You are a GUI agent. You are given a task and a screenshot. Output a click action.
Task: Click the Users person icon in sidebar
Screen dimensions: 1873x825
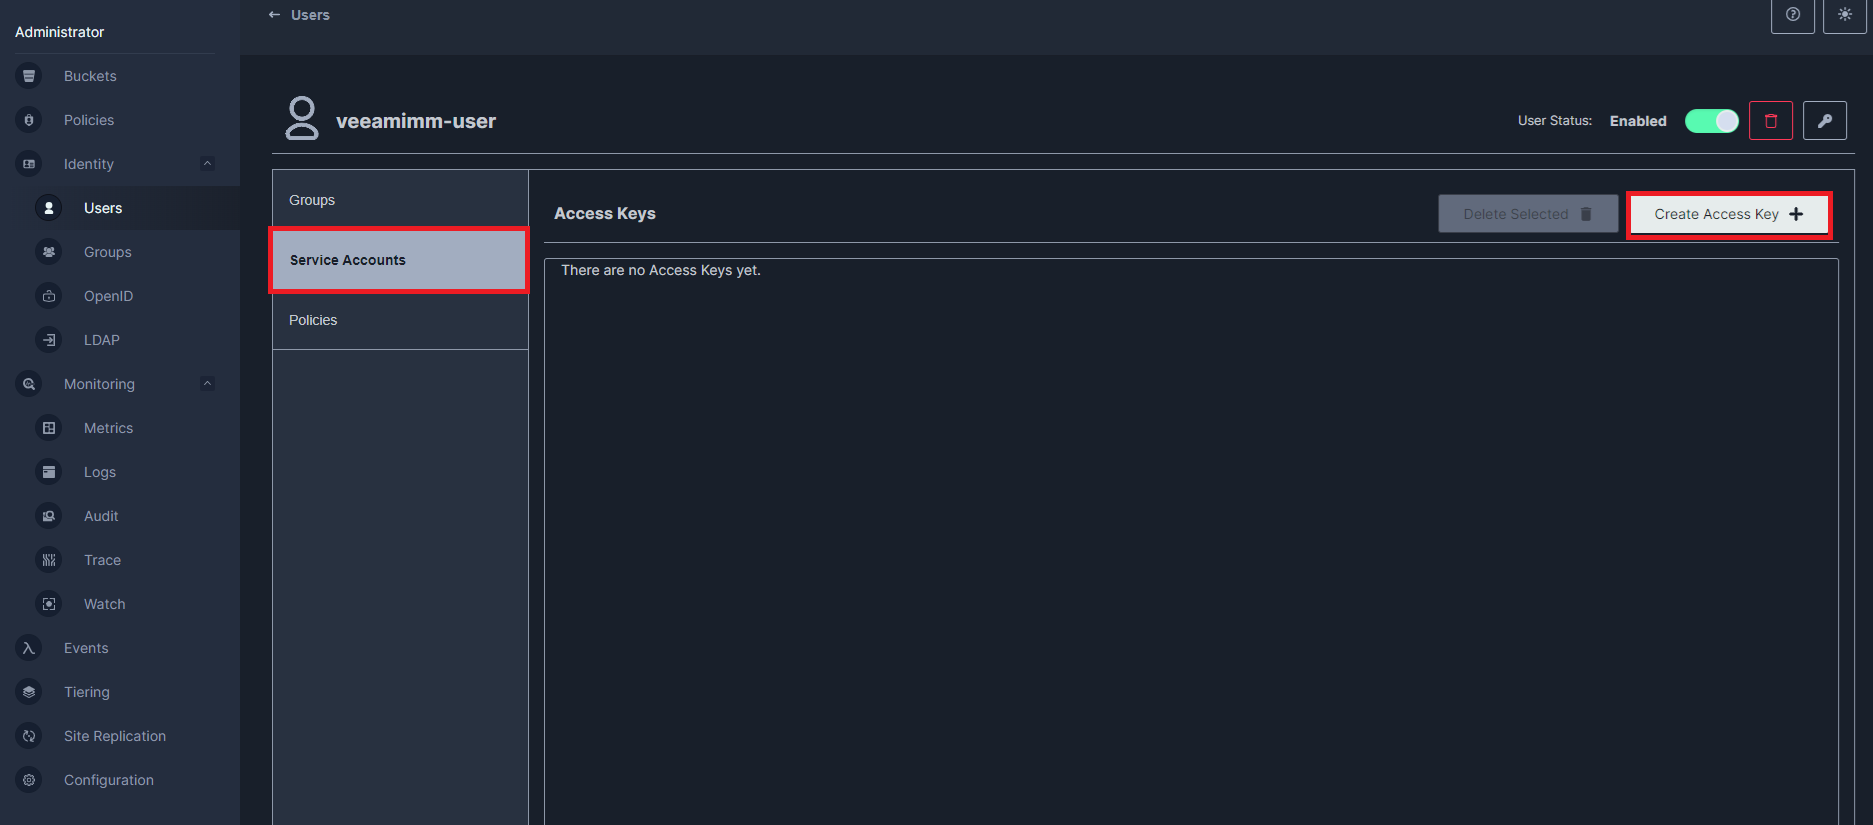49,208
